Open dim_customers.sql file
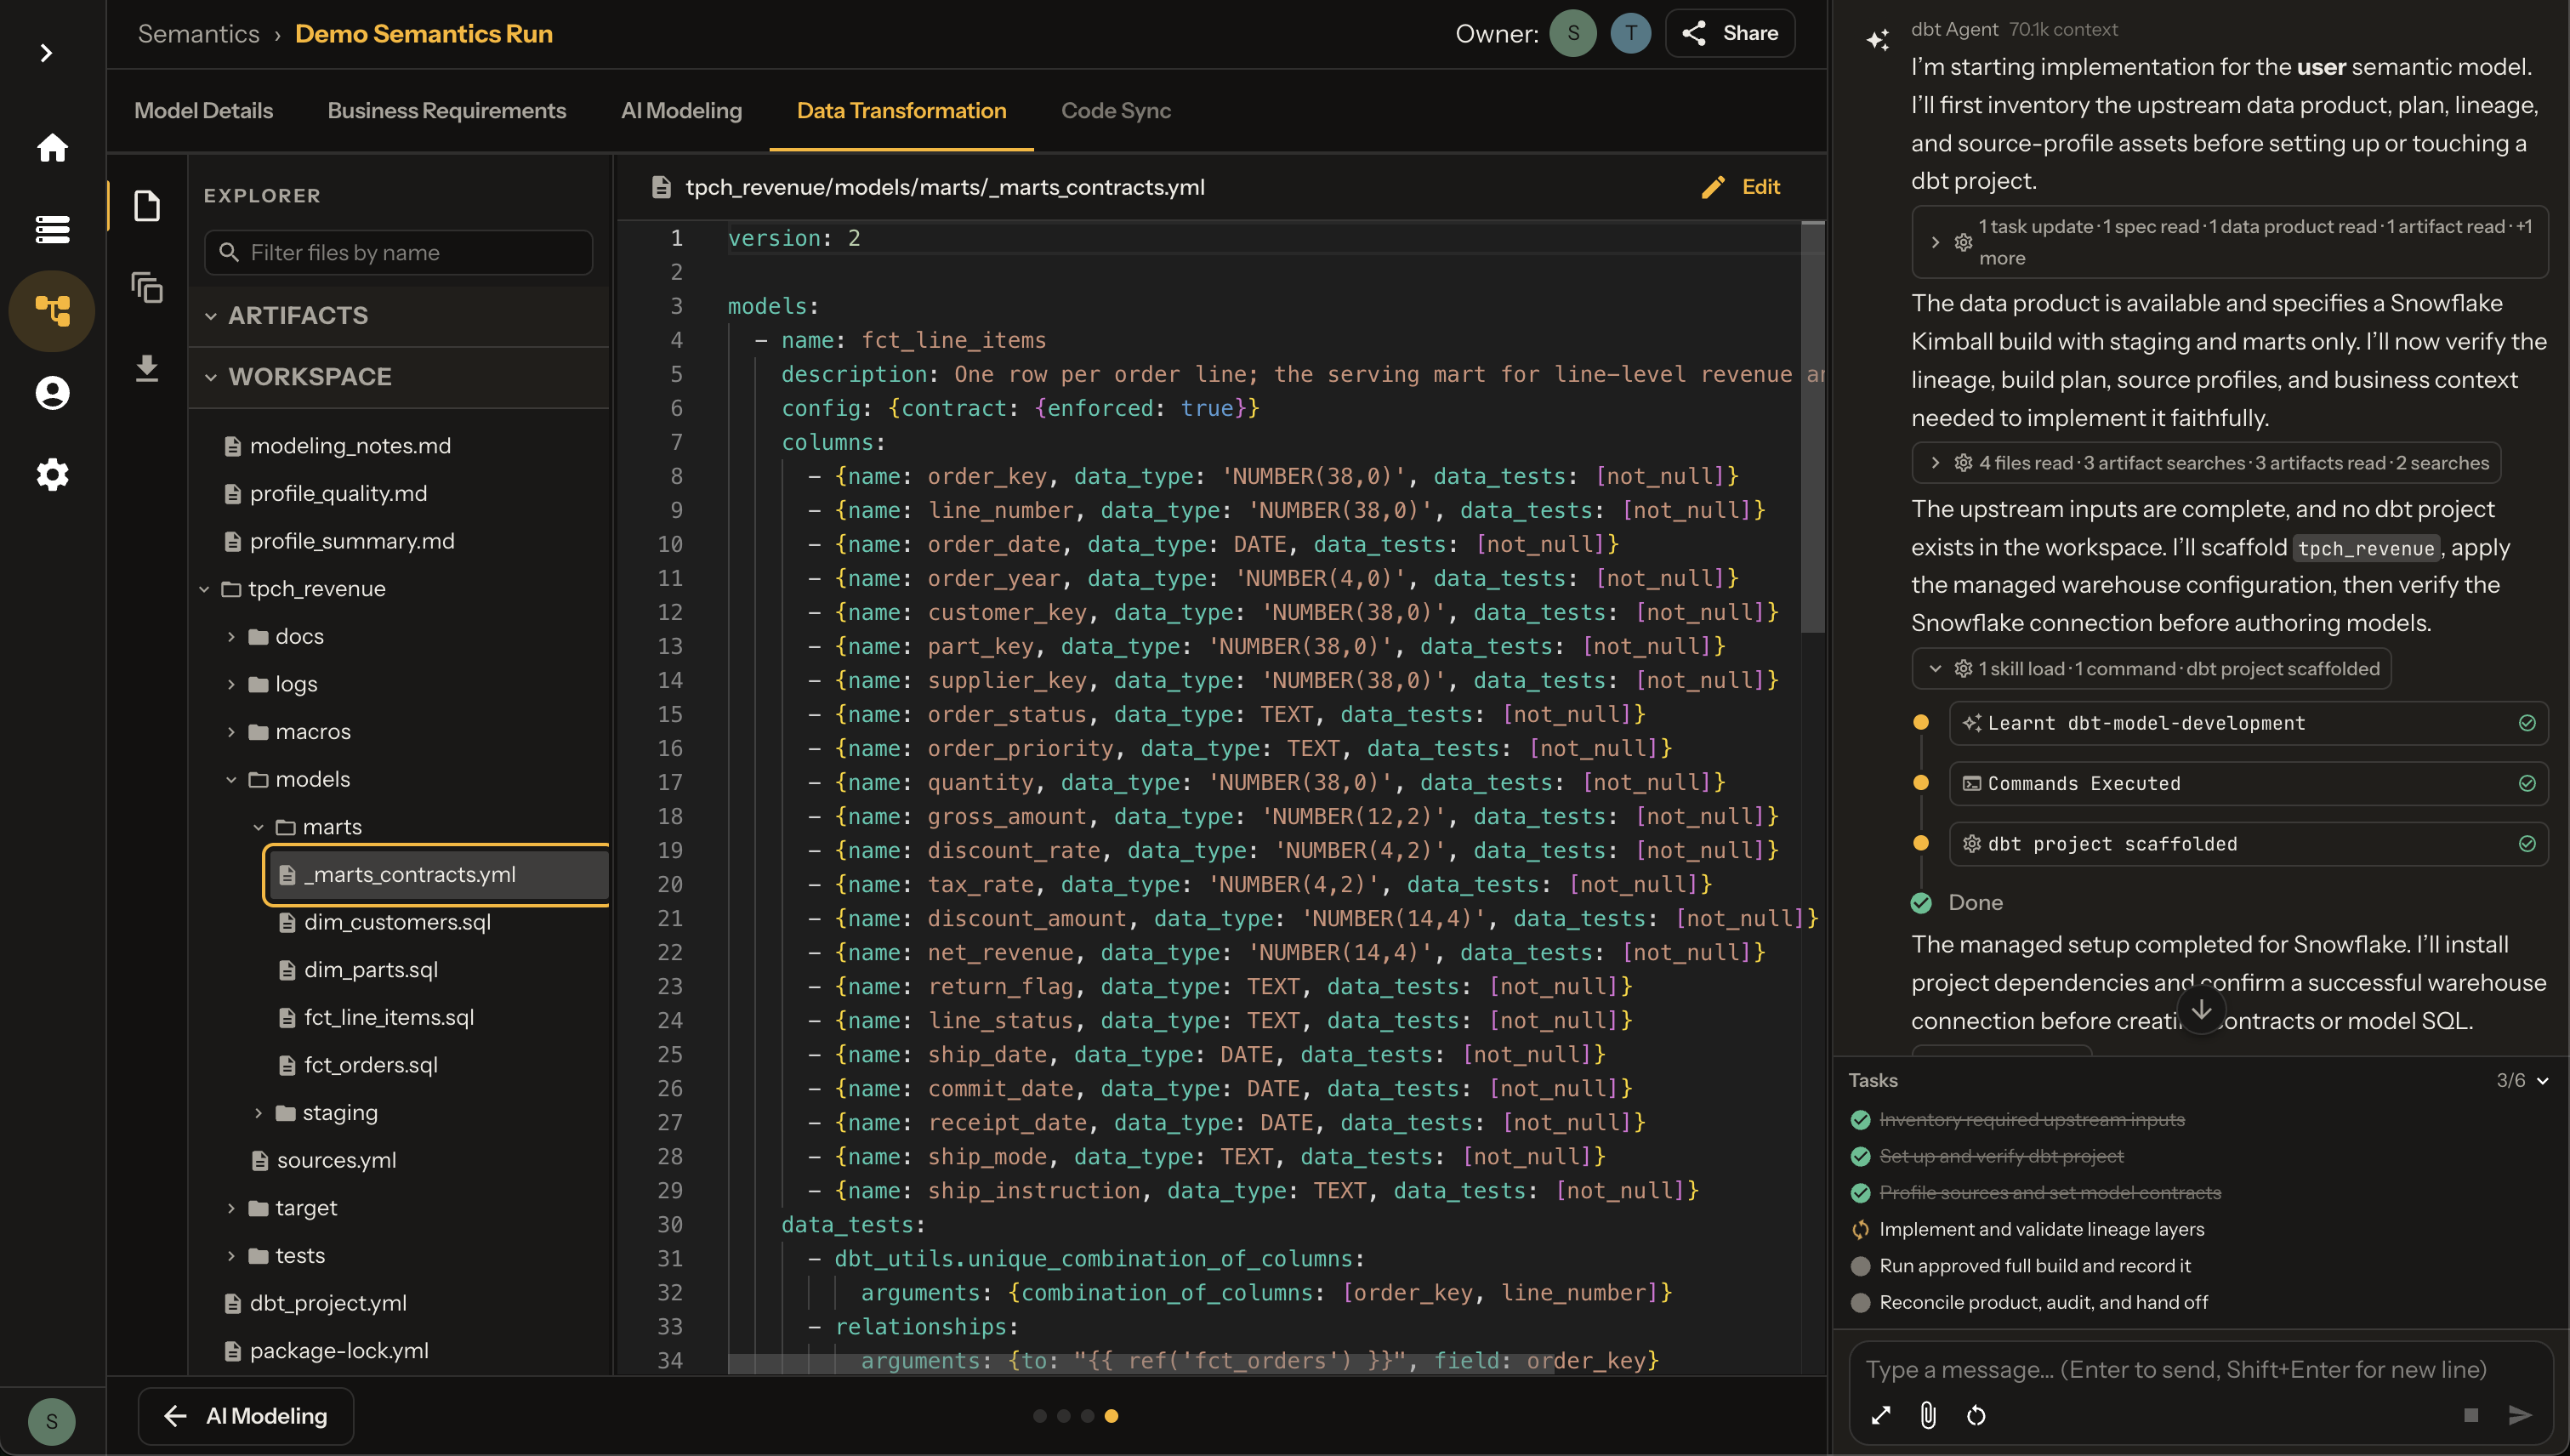The image size is (2570, 1456). coord(397,922)
